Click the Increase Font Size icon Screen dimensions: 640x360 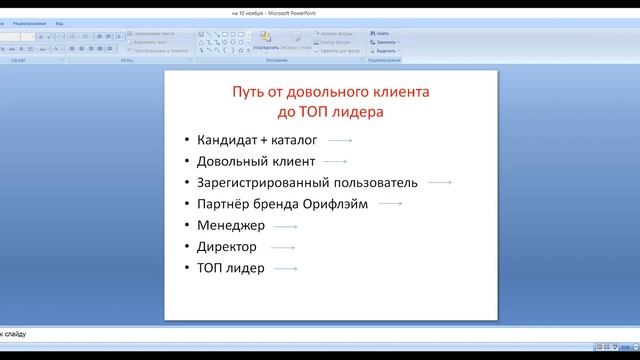click(x=40, y=37)
